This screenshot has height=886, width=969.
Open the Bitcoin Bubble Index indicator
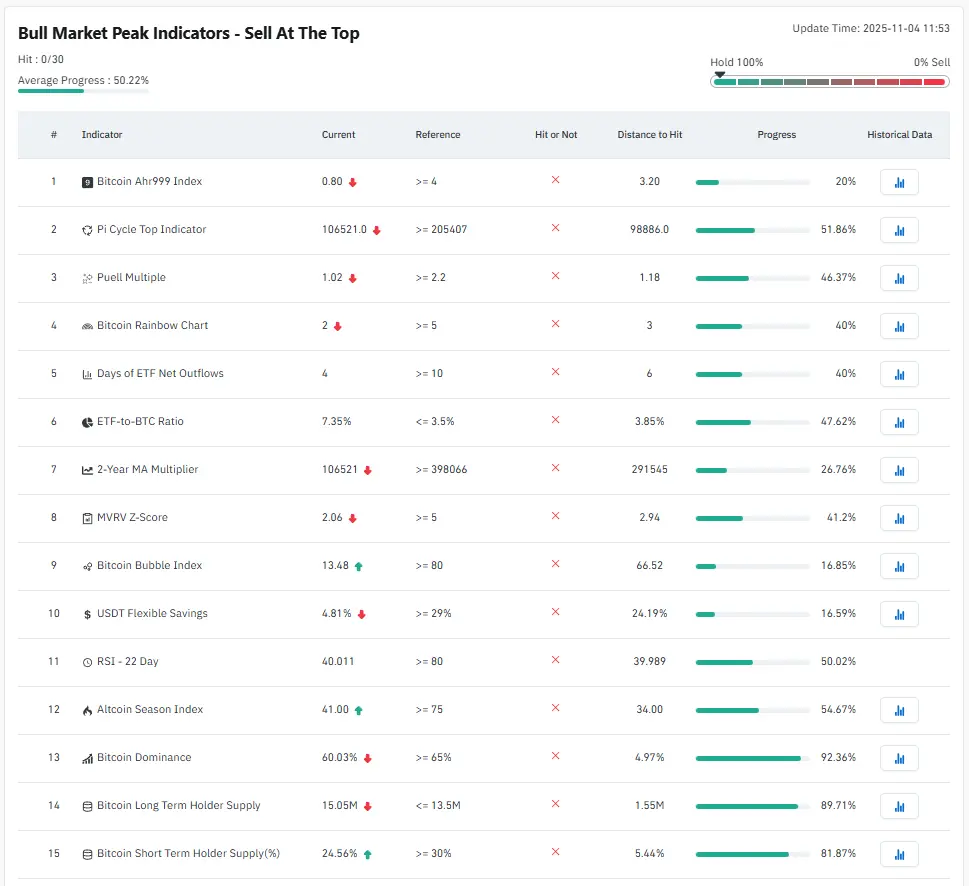point(149,566)
